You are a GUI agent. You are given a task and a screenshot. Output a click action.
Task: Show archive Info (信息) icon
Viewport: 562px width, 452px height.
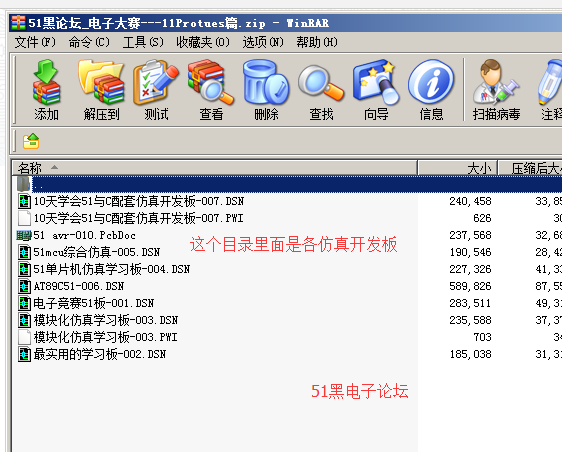(431, 82)
